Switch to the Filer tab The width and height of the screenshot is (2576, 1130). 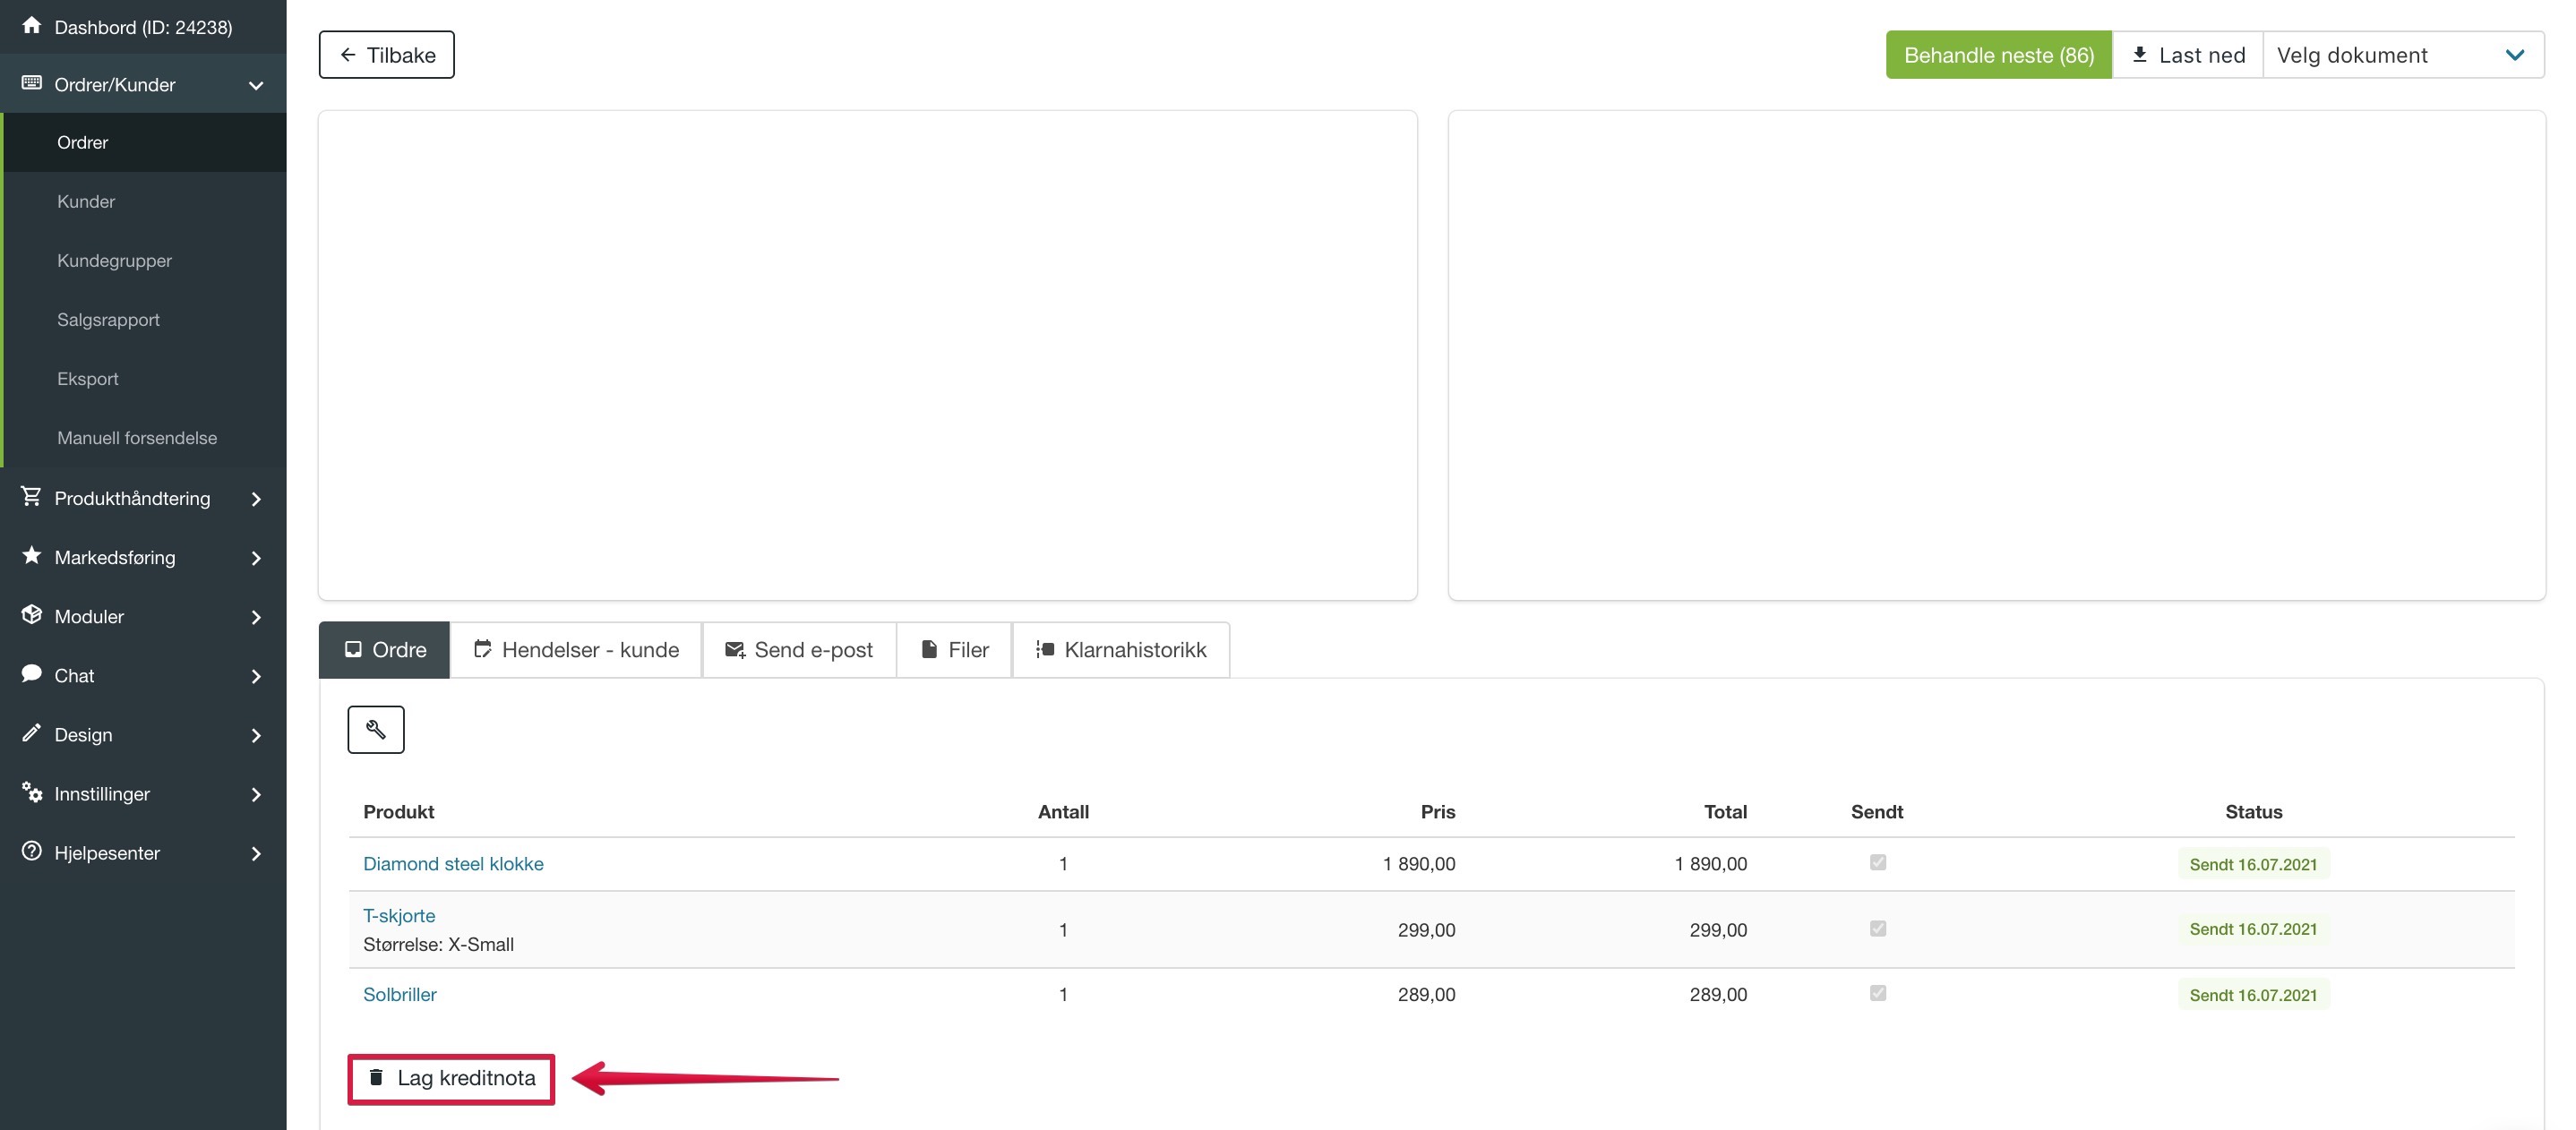954,649
